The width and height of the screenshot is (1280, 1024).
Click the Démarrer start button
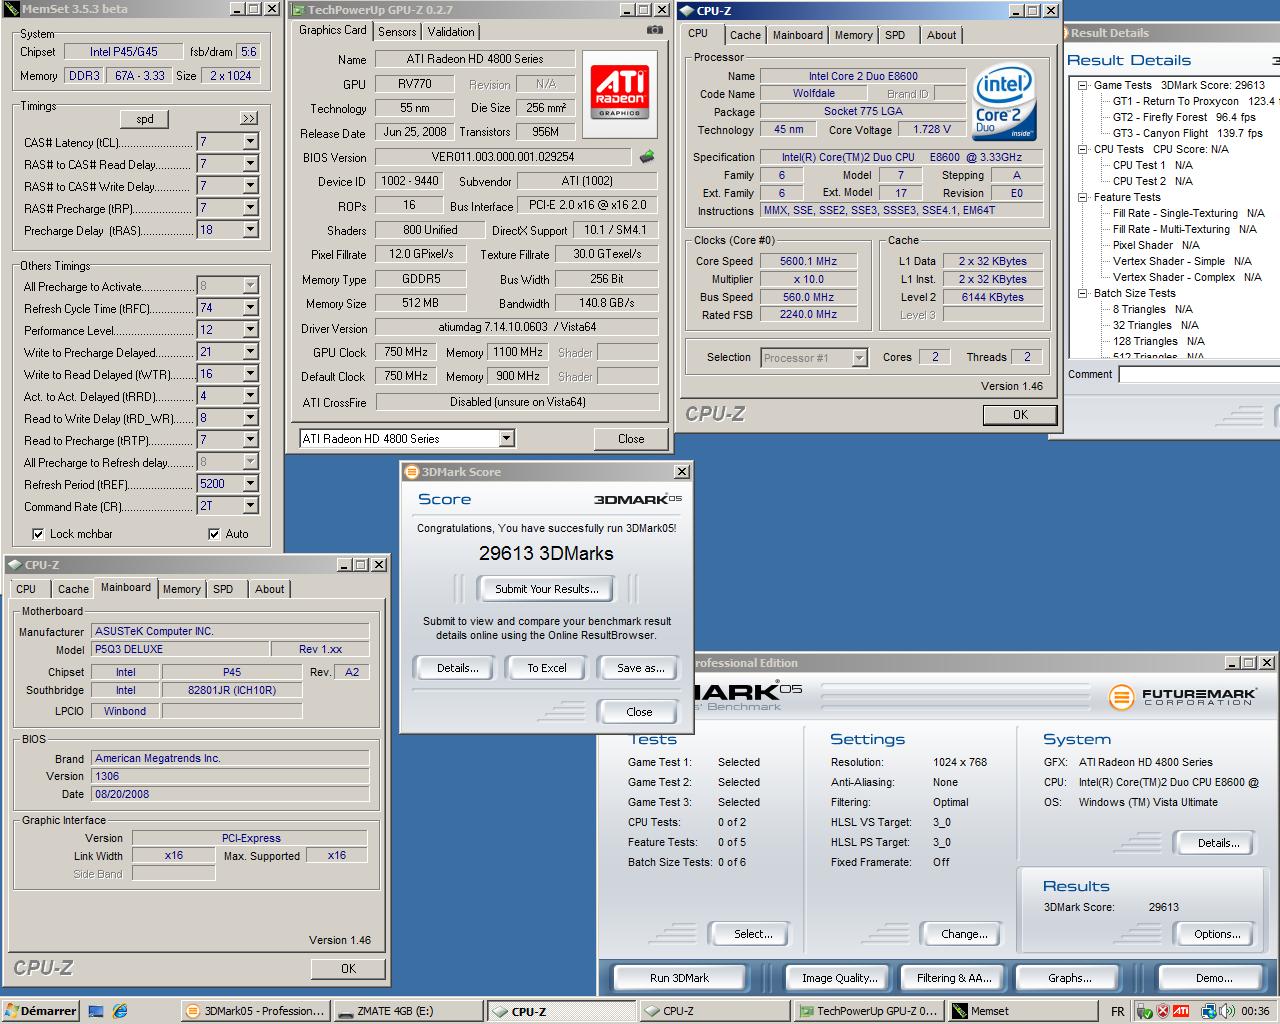[x=40, y=1011]
